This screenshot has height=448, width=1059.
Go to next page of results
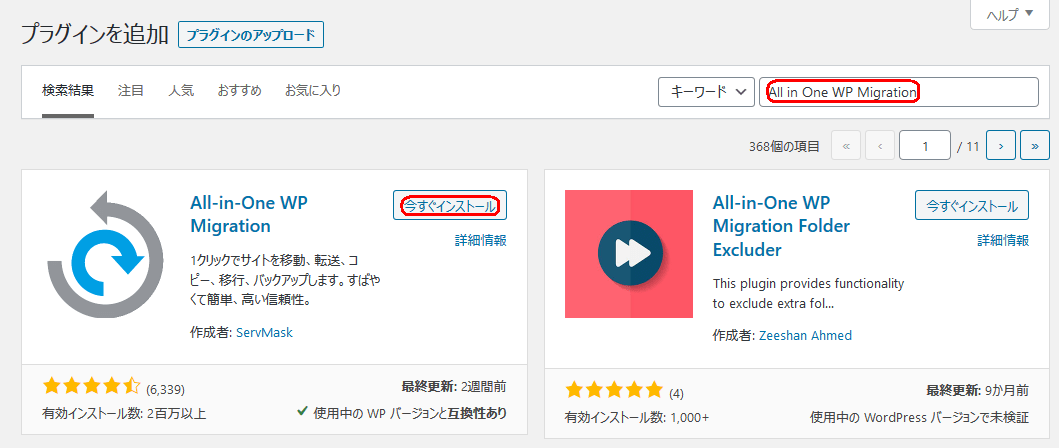pos(1001,146)
